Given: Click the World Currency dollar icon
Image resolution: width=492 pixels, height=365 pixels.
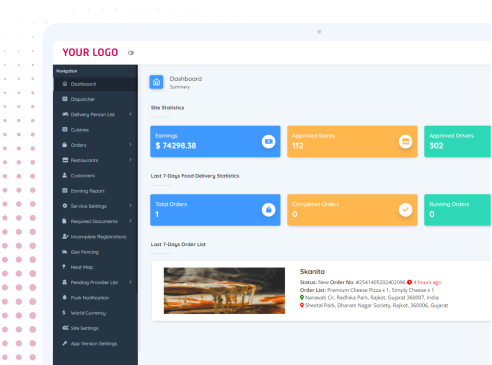Looking at the screenshot, I should pyautogui.click(x=64, y=313).
